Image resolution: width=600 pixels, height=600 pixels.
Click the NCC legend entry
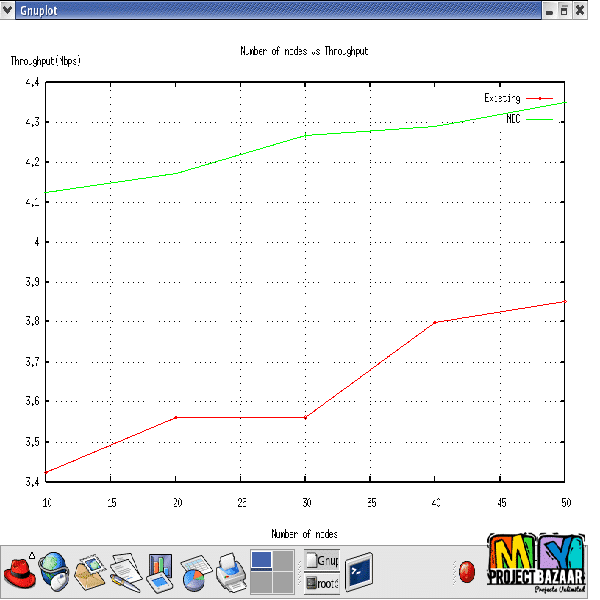514,118
